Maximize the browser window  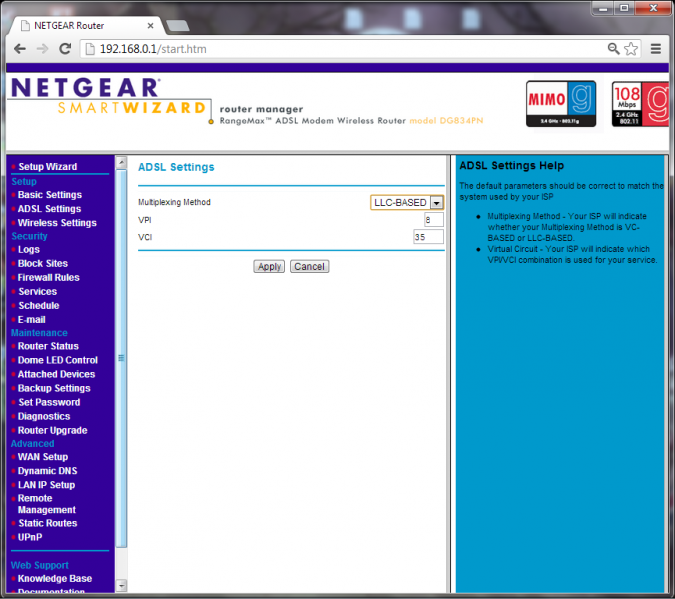tap(624, 8)
